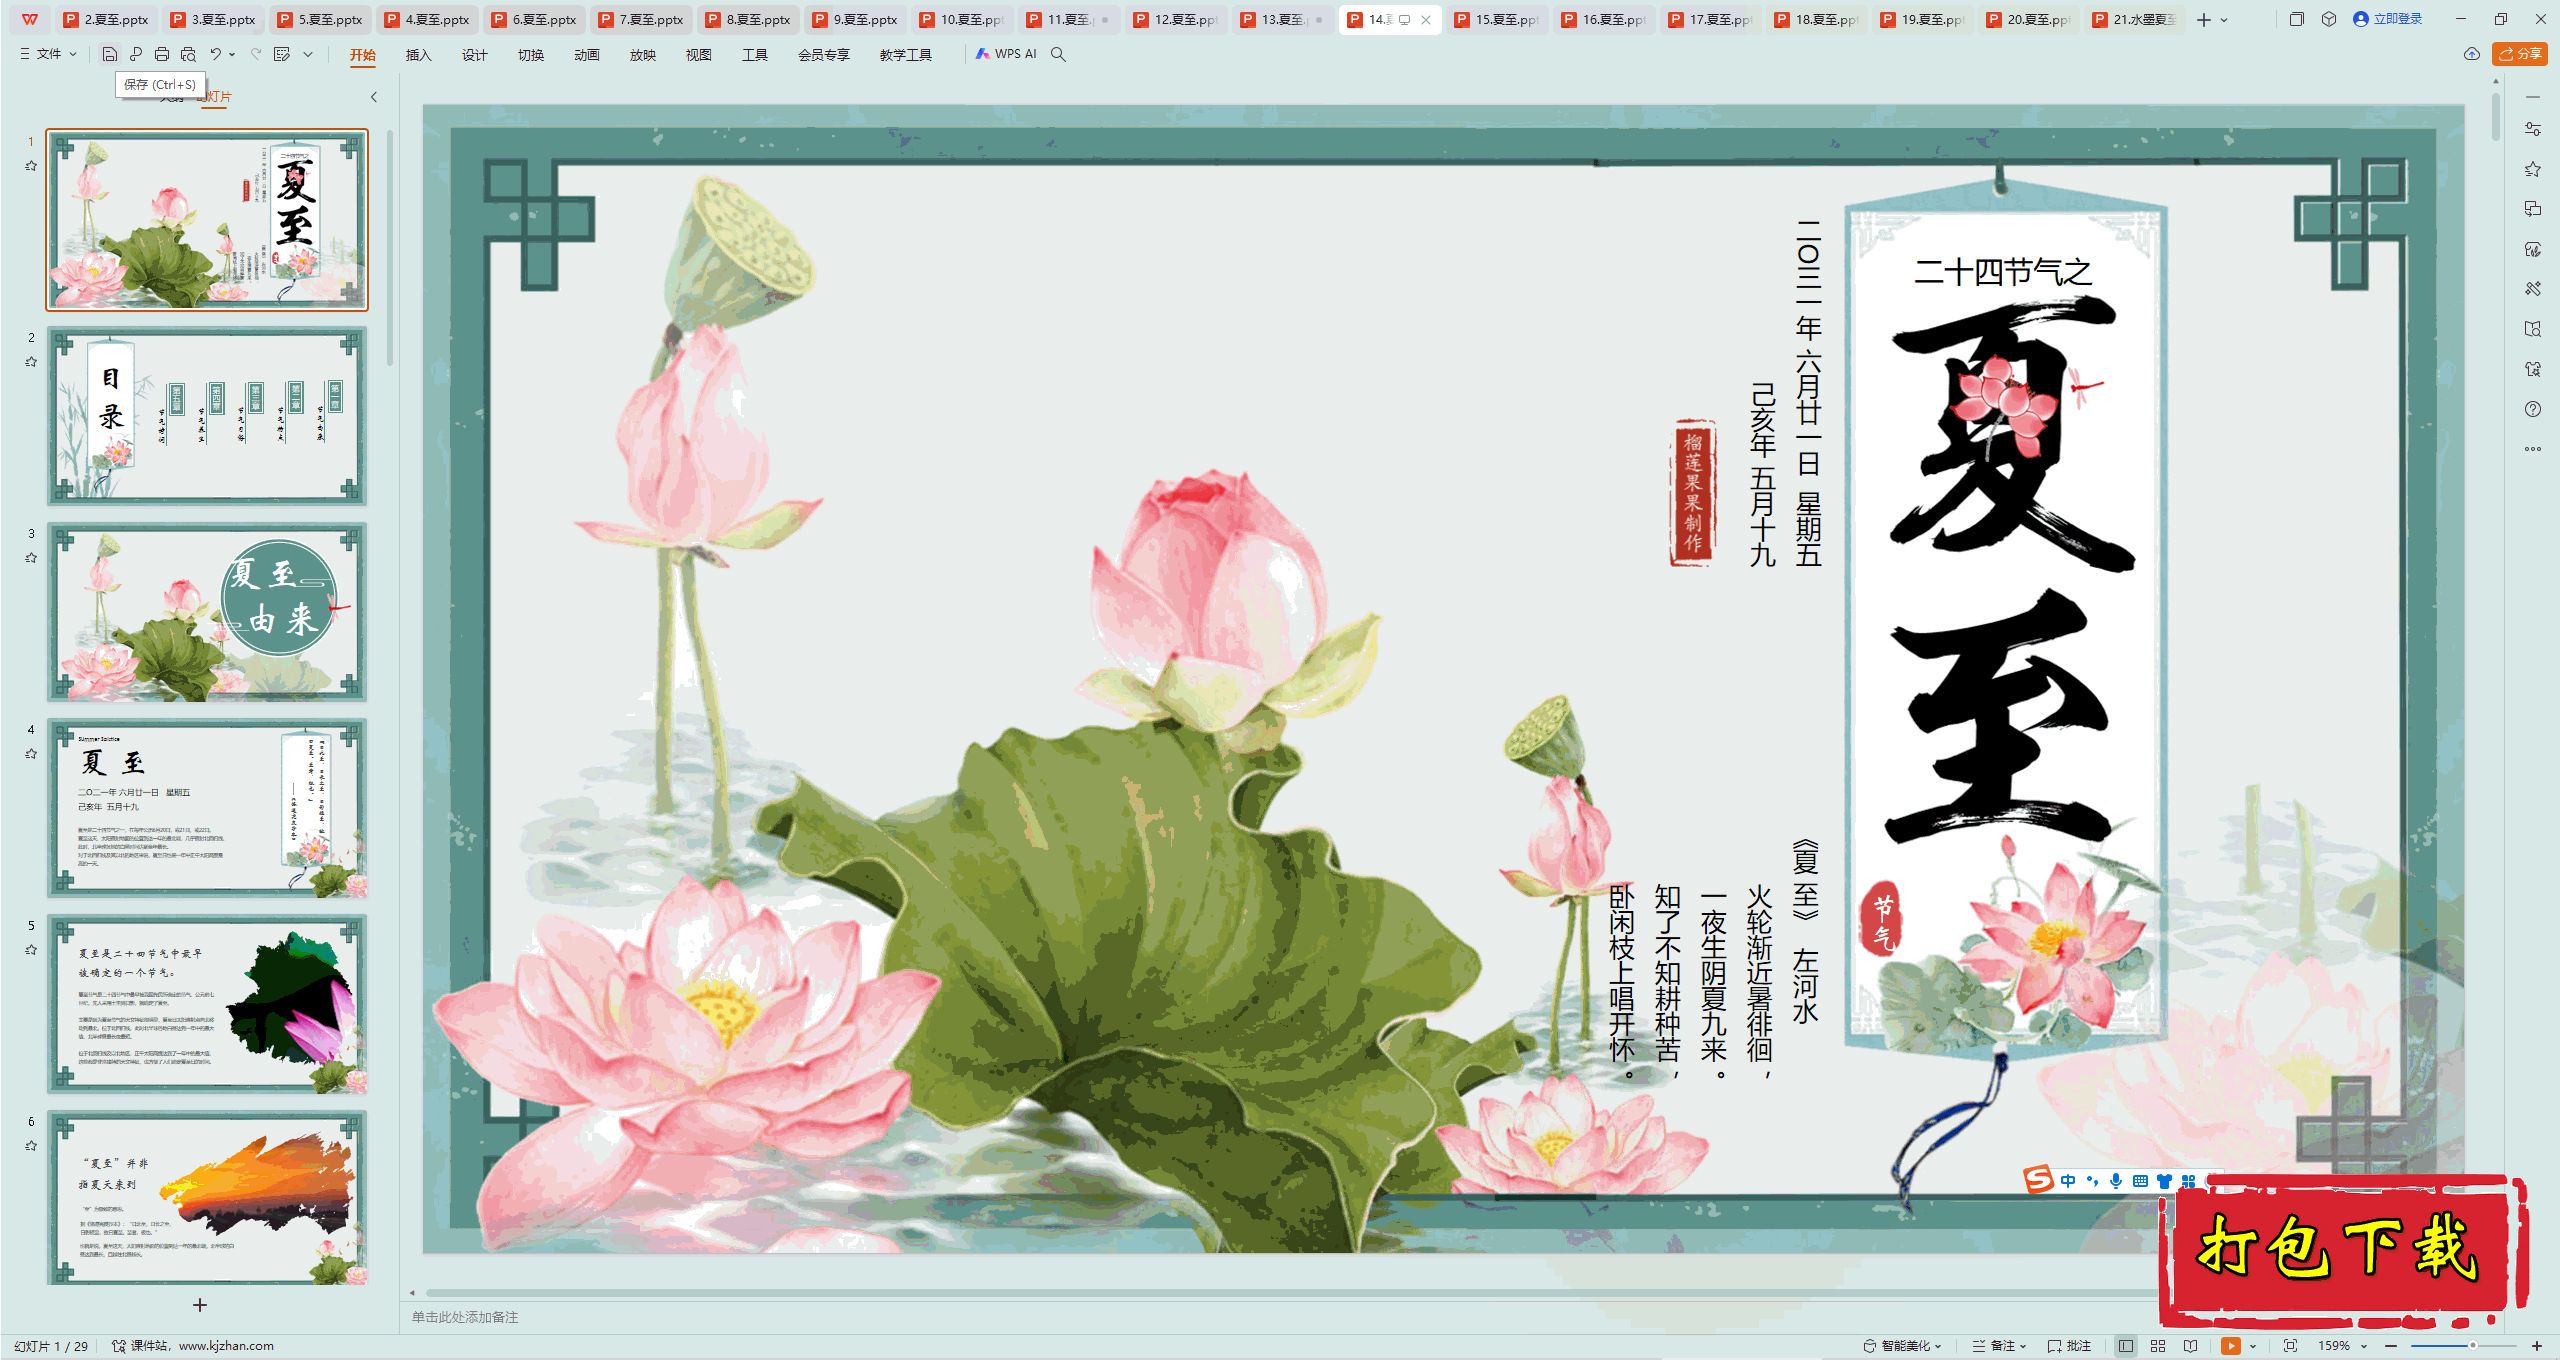Click the Save icon in the quick toolbar
Screen dimensions: 2560x1360
pos(110,54)
